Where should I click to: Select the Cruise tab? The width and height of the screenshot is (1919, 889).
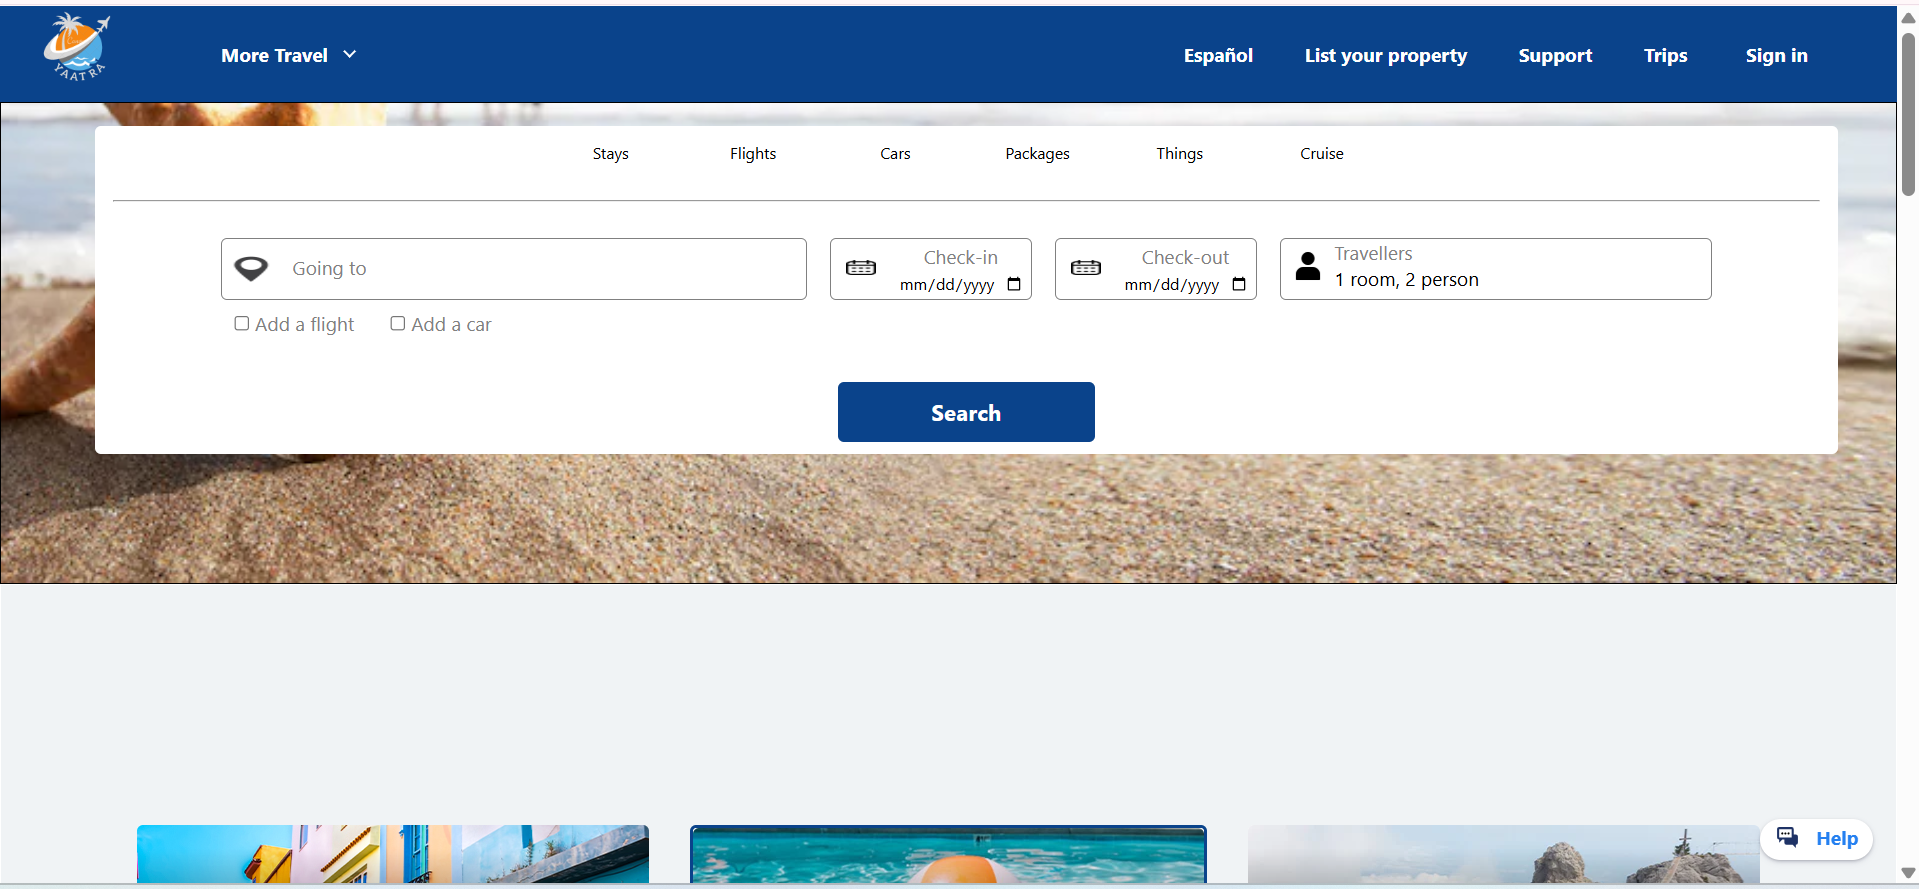(1322, 154)
